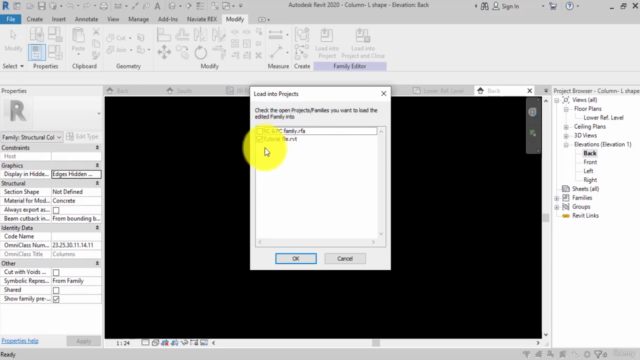Select the Copy tool in Modify panel
The height and width of the screenshot is (360, 640).
click(182, 52)
